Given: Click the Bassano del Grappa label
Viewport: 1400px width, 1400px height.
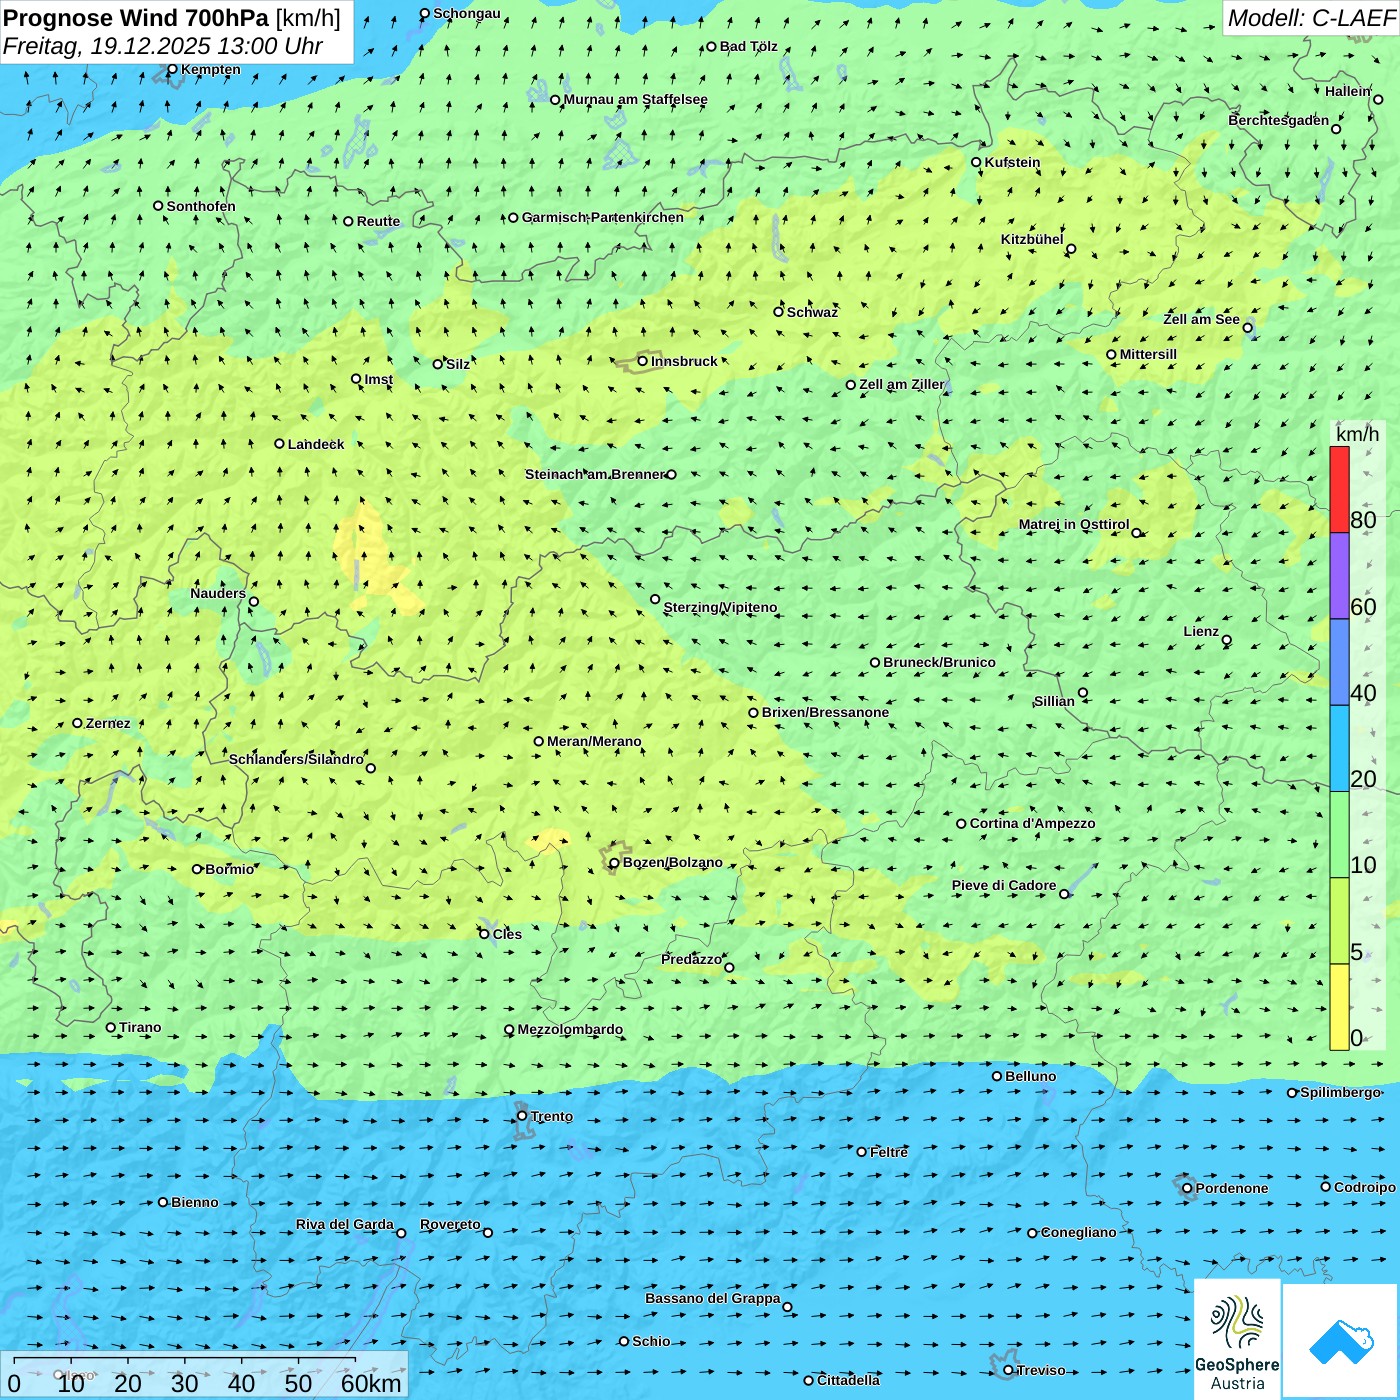Looking at the screenshot, I should (x=713, y=1298).
